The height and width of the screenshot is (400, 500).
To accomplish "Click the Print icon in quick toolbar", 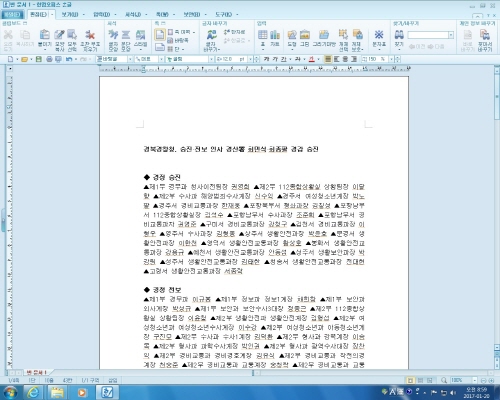I will 49,59.
